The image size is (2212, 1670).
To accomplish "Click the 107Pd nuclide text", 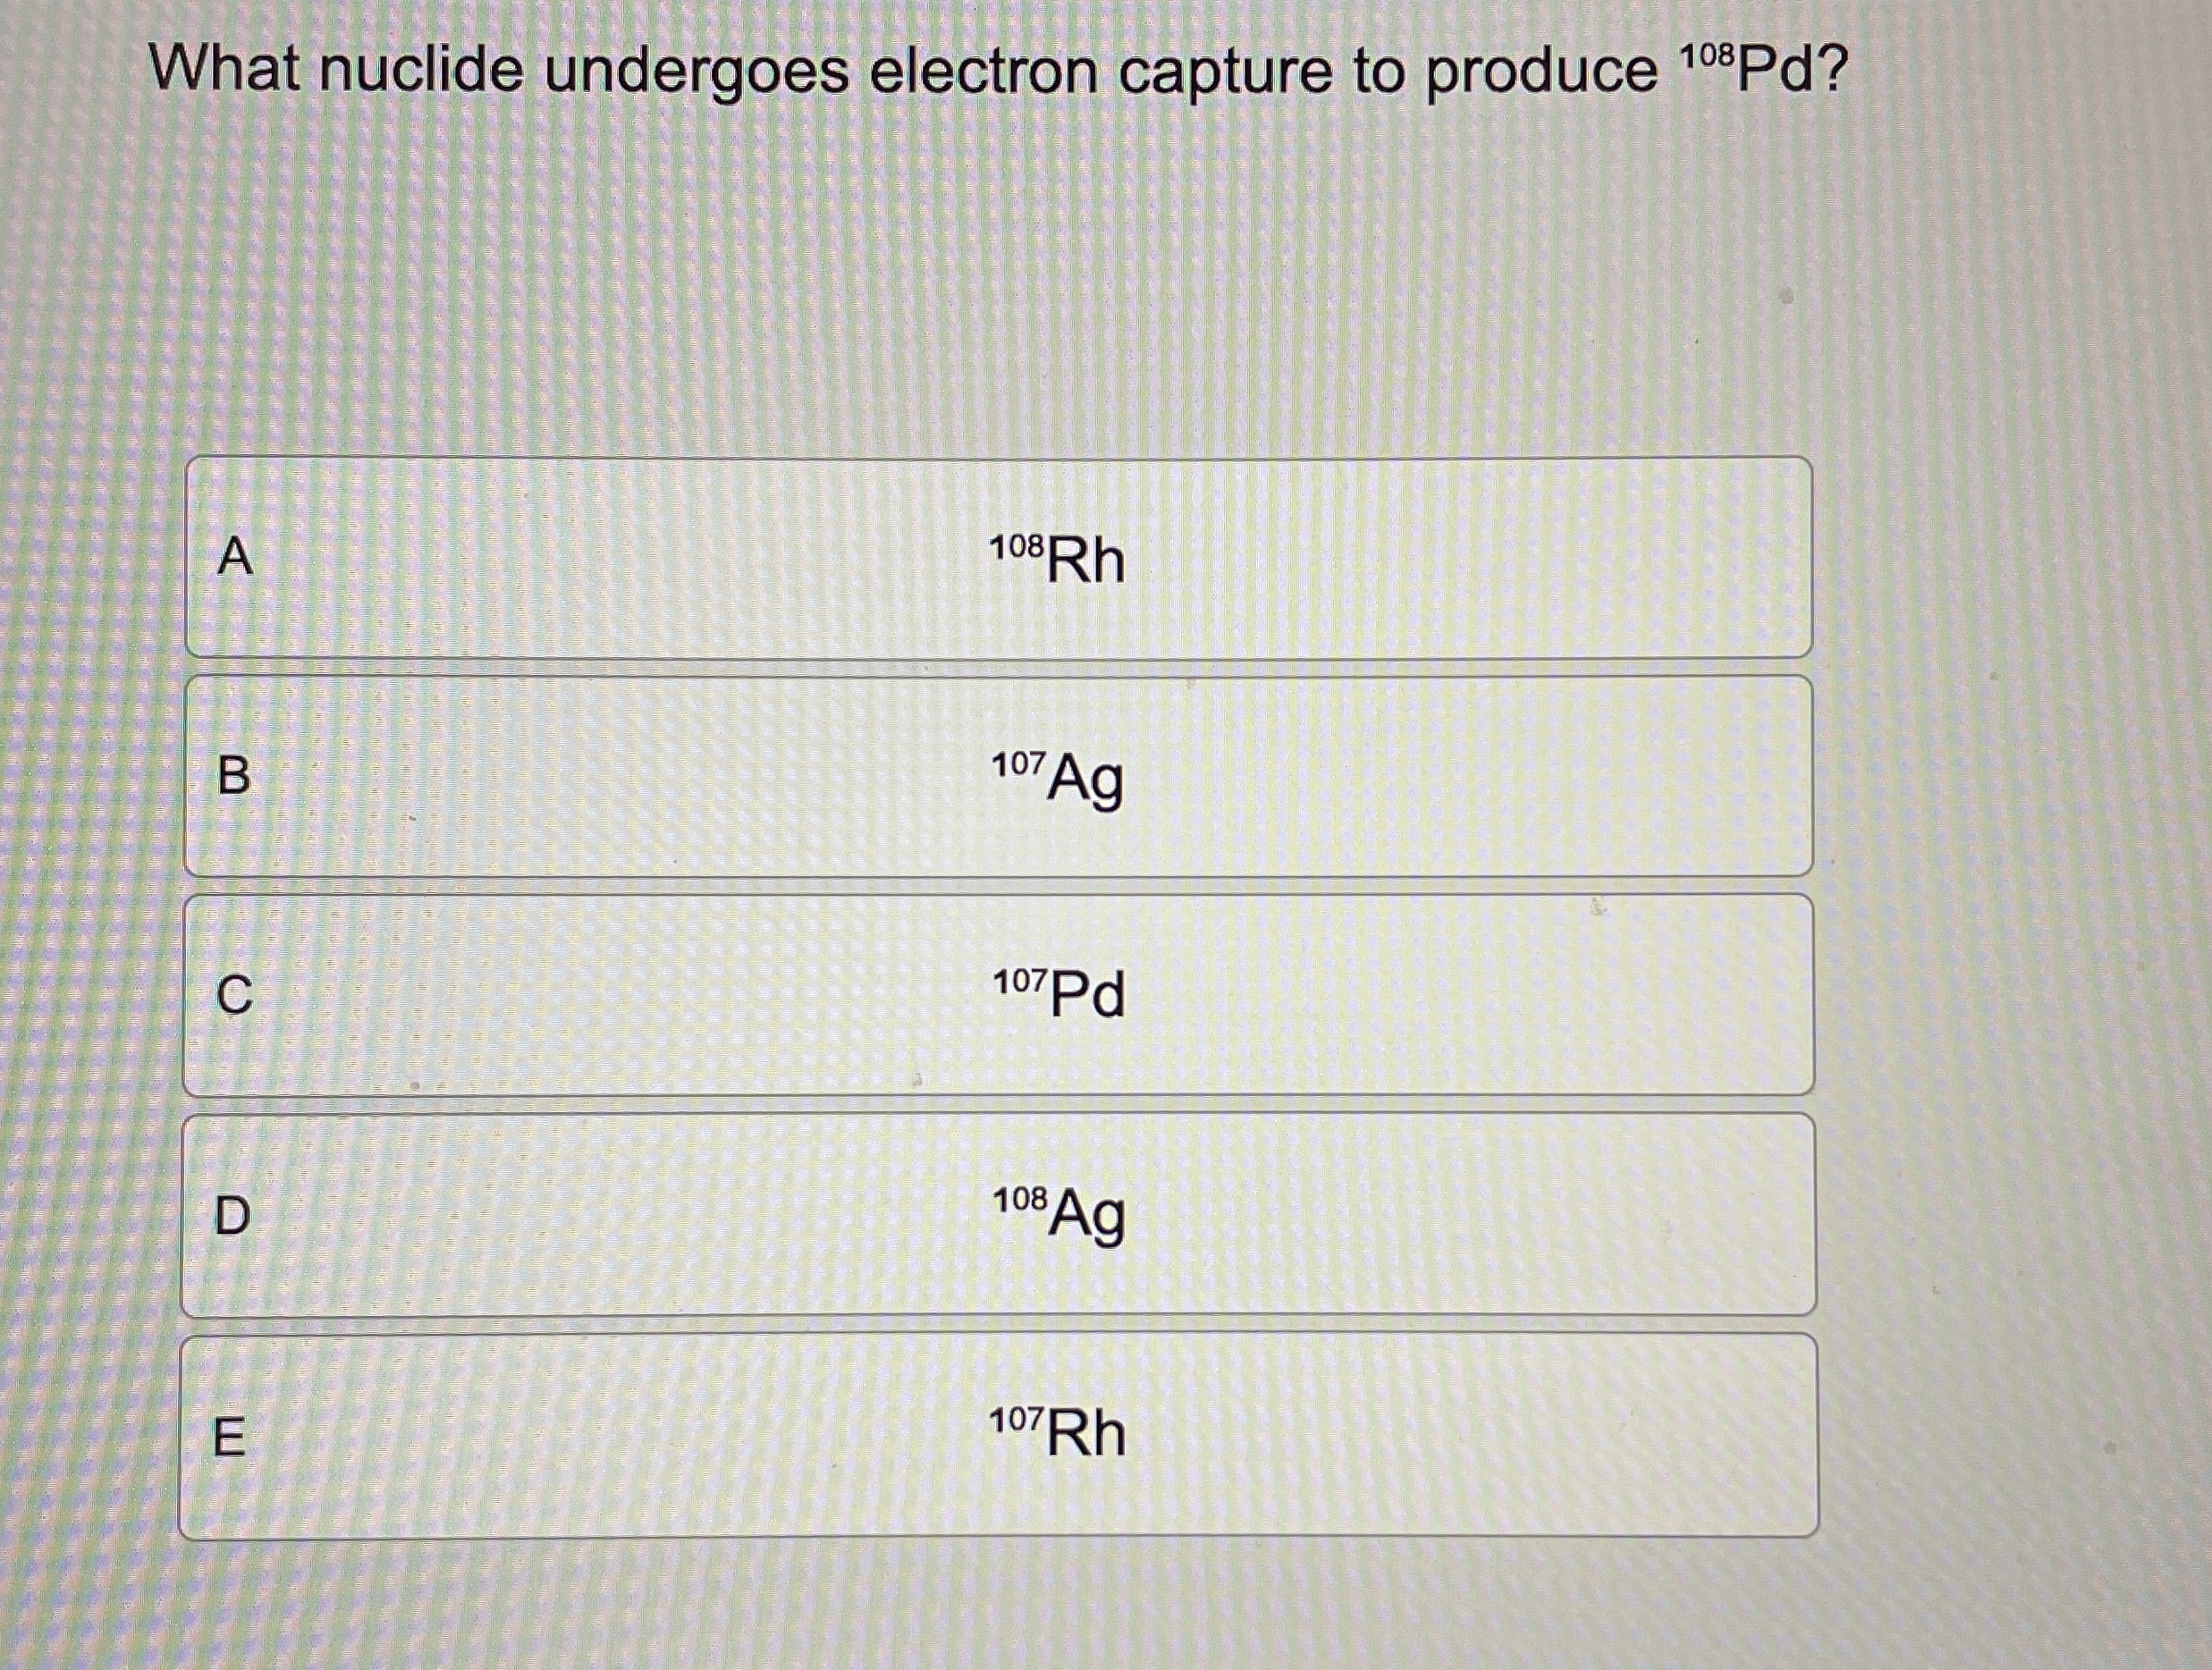I will tap(1058, 993).
